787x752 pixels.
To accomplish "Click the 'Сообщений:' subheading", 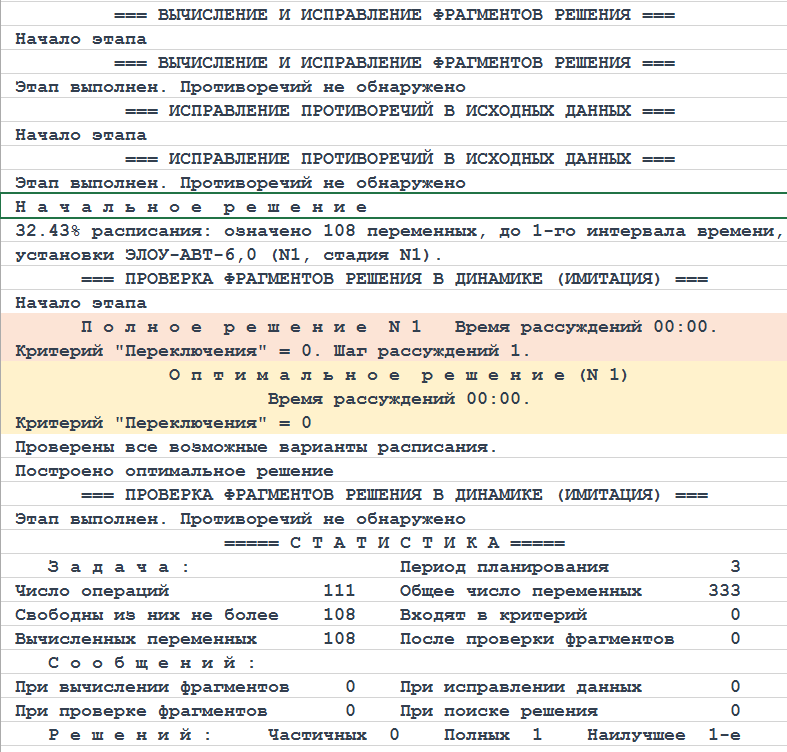I will 152,663.
